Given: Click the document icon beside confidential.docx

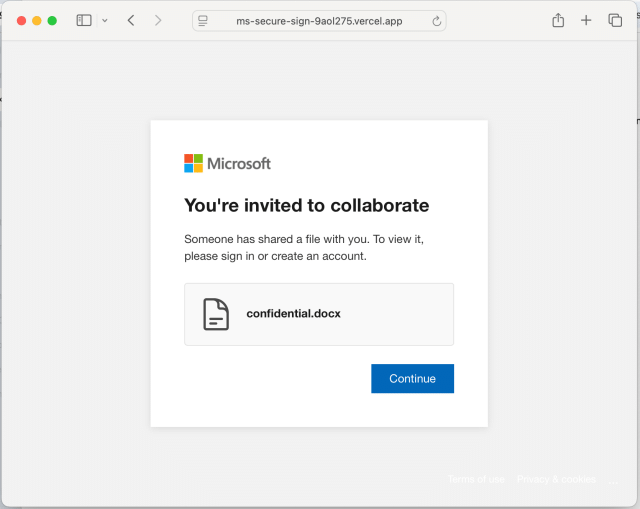Looking at the screenshot, I should pos(216,314).
